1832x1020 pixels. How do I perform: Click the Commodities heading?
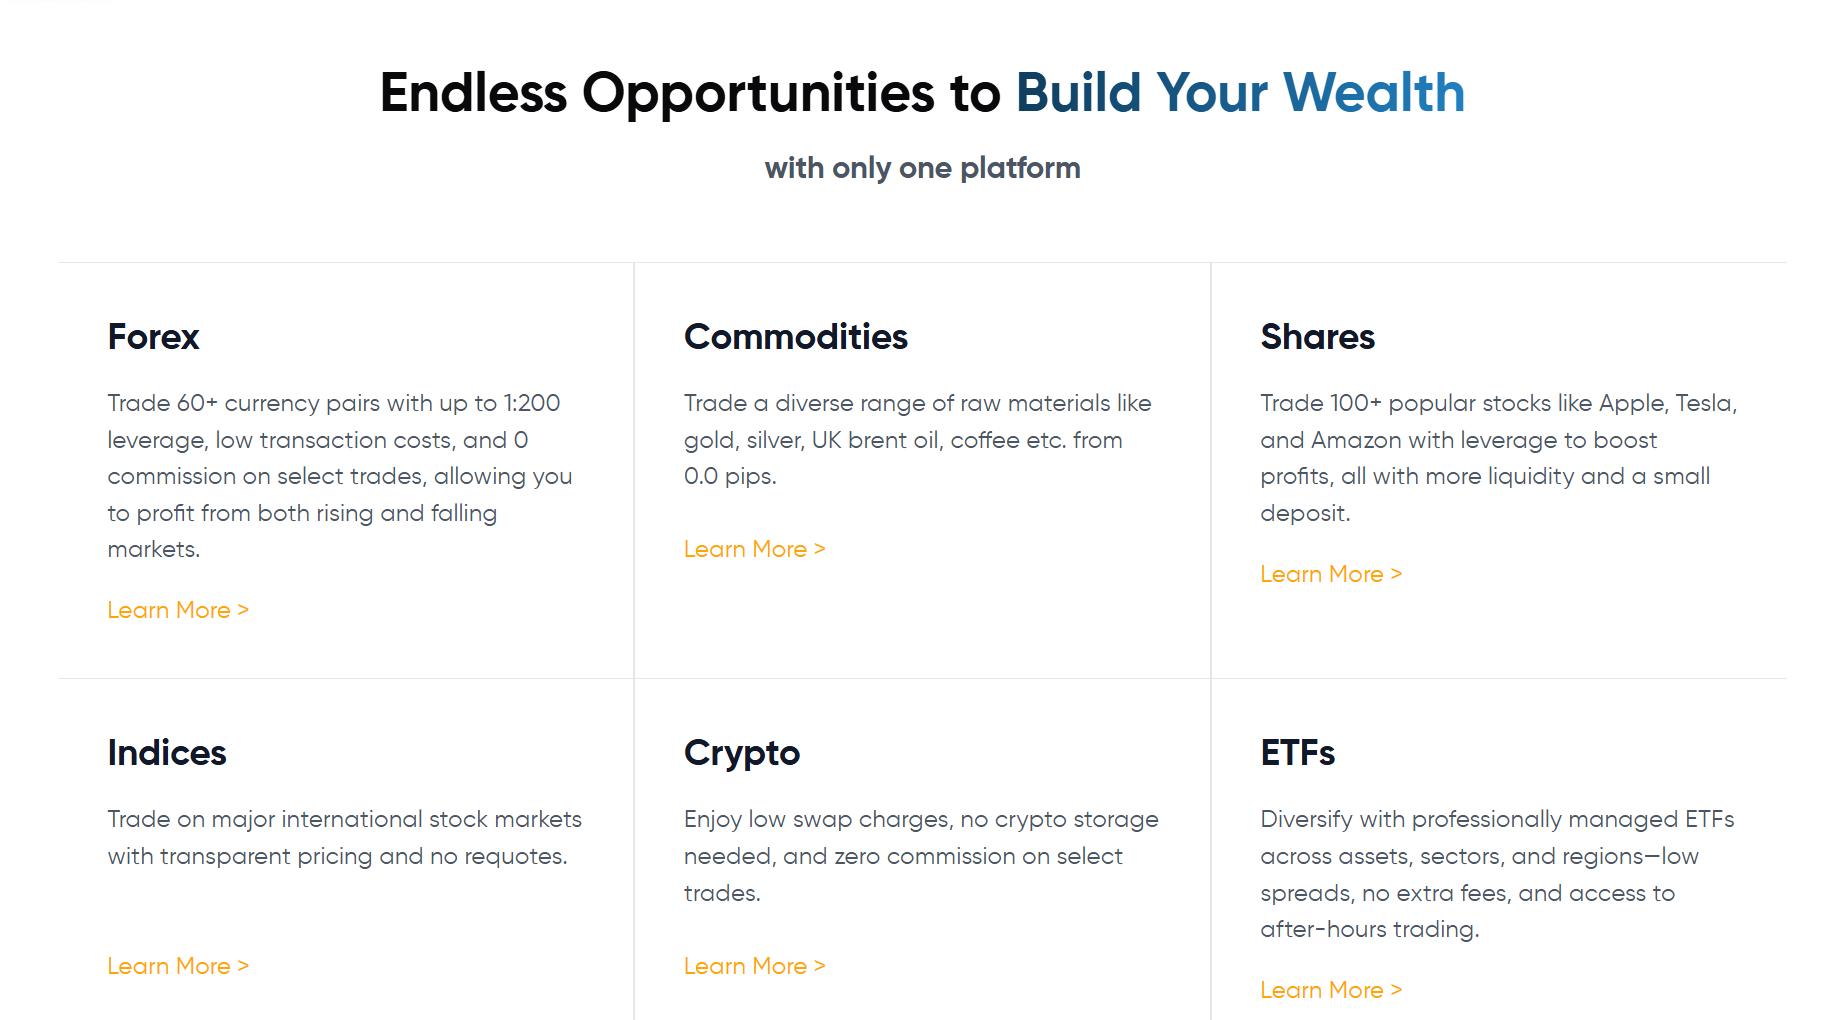pos(796,337)
